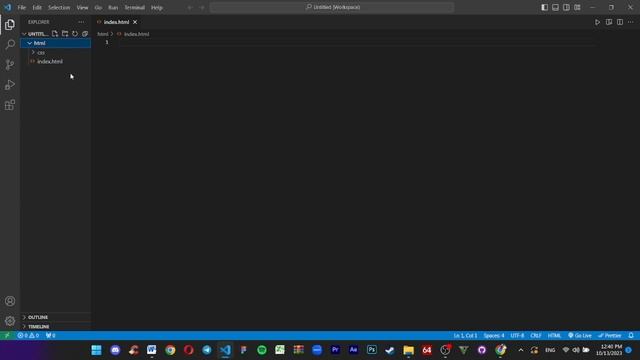Click Go Live in the status bar
The width and height of the screenshot is (640, 360).
pyautogui.click(x=580, y=336)
